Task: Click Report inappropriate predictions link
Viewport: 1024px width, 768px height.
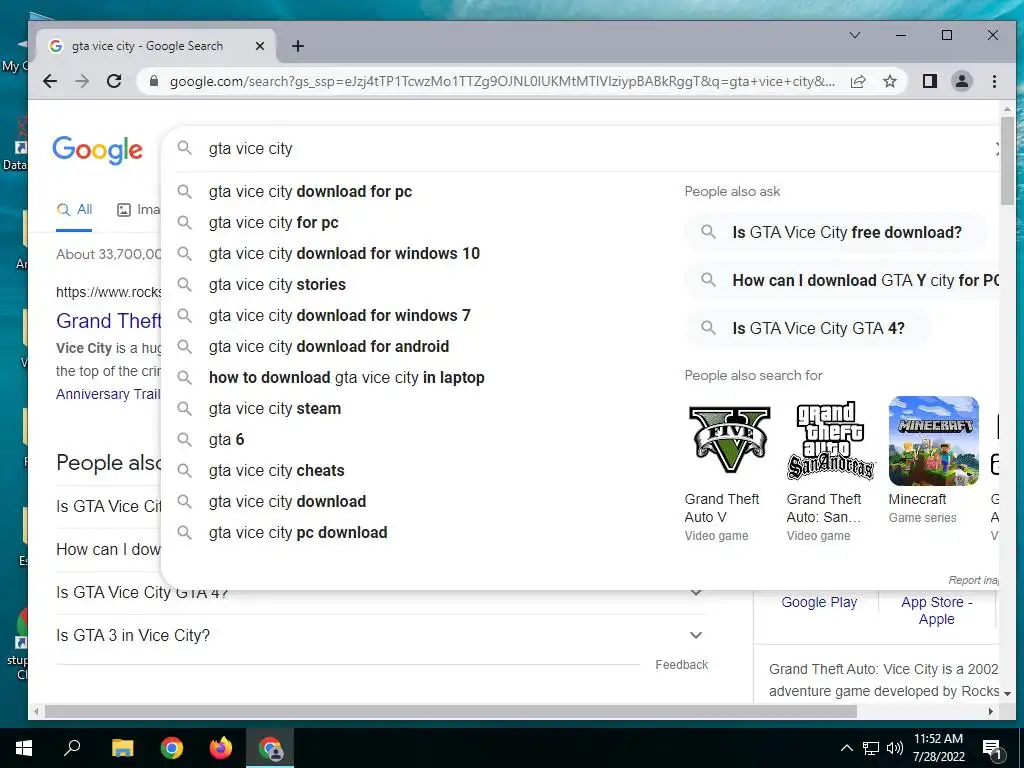Action: click(973, 580)
